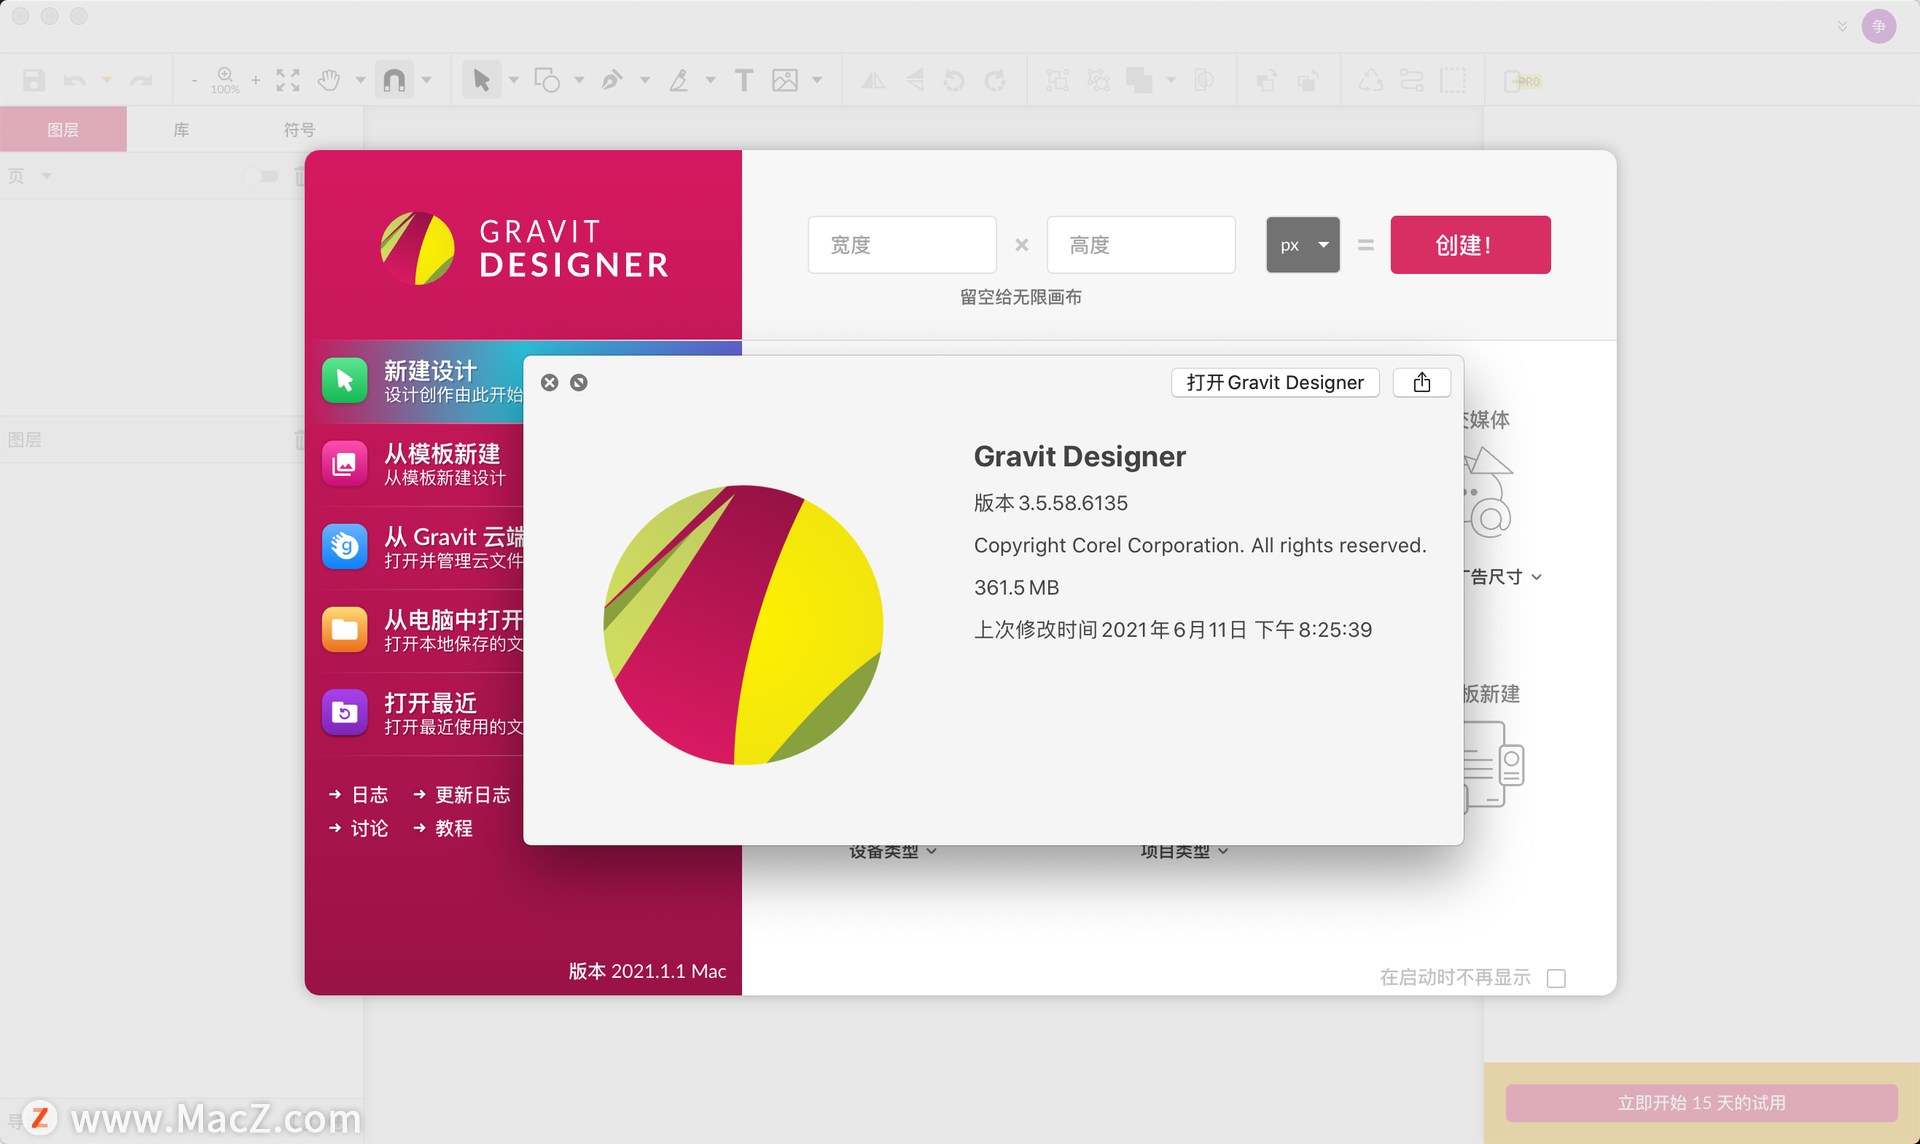Open dropdown beside Shape tool

[579, 80]
